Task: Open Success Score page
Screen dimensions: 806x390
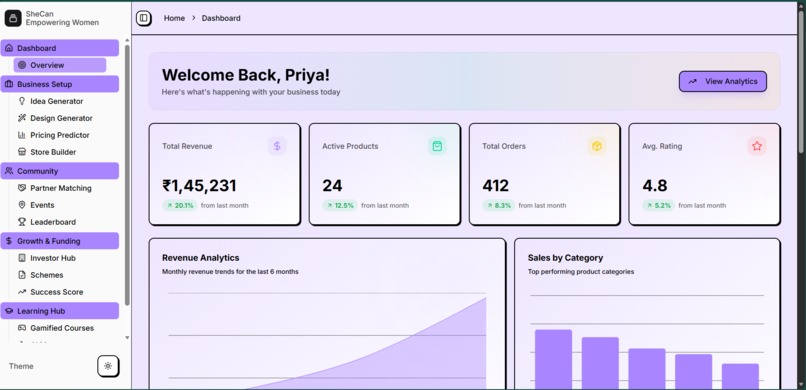Action: (60, 292)
